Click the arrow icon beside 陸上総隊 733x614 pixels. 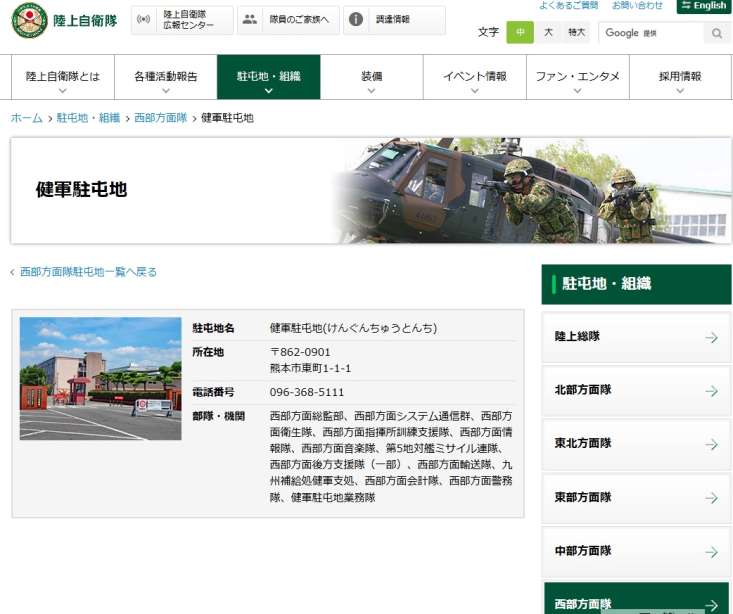pyautogui.click(x=711, y=338)
